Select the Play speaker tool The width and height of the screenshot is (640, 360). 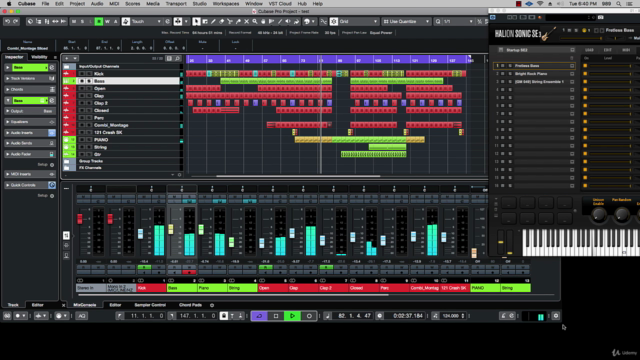[x=288, y=21]
